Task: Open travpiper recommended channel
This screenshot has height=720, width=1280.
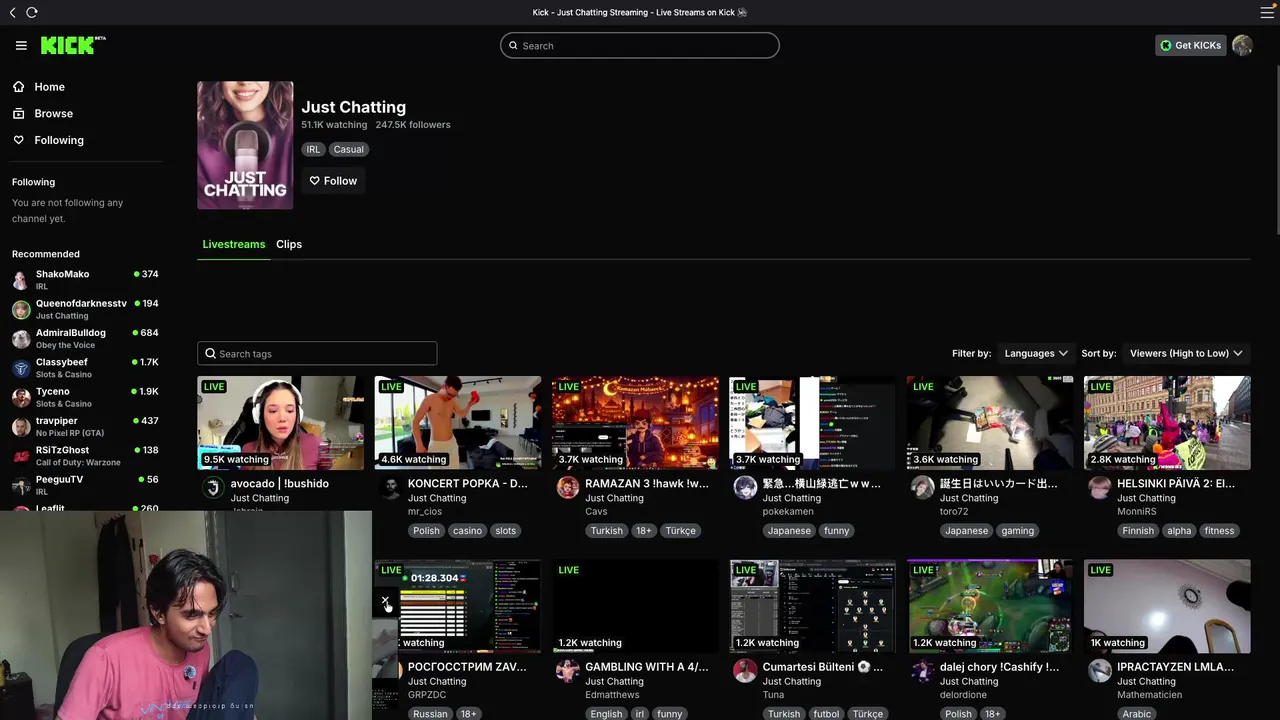Action: pos(85,426)
